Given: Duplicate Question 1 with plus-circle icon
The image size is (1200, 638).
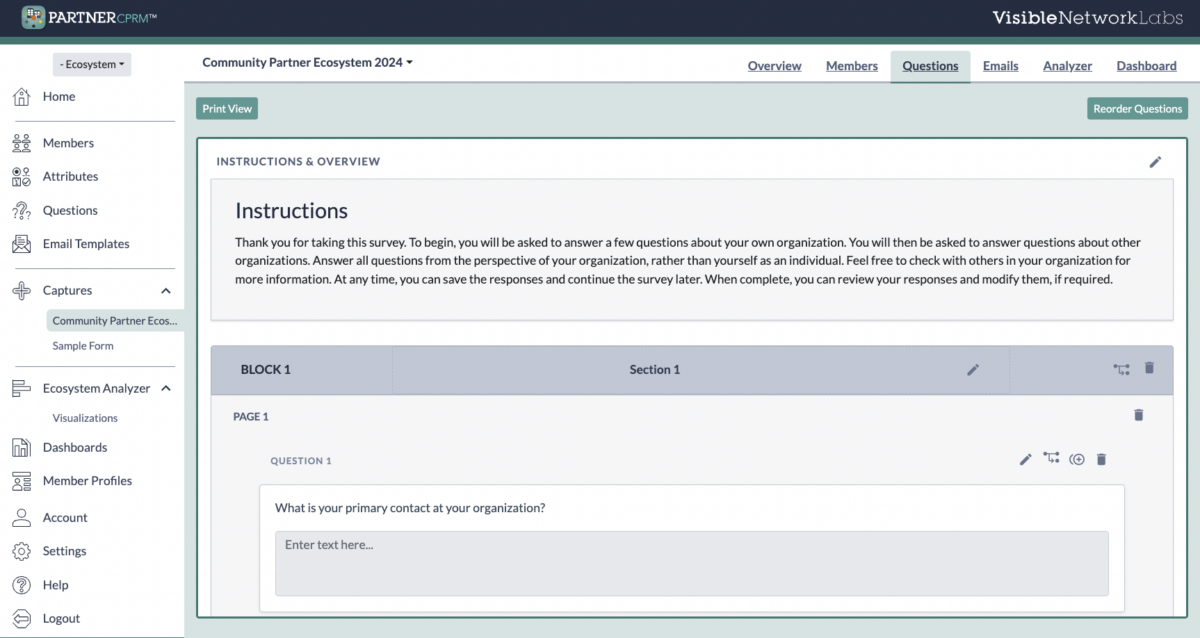Looking at the screenshot, I should click(x=1077, y=460).
